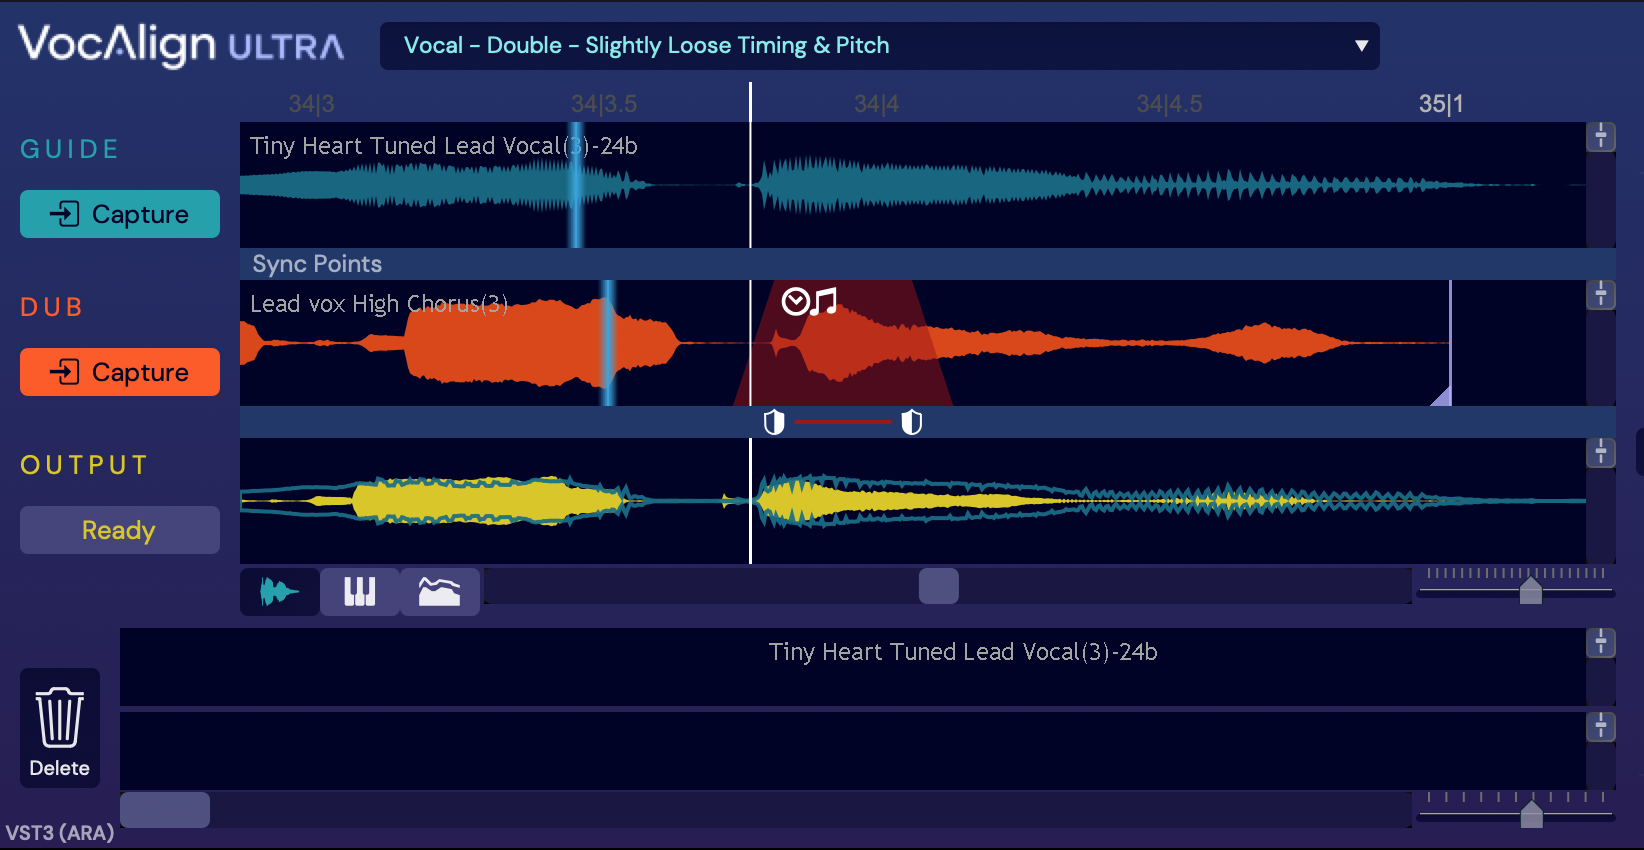Click the Guide track vertical zoom control
The width and height of the screenshot is (1644, 850).
(1601, 136)
